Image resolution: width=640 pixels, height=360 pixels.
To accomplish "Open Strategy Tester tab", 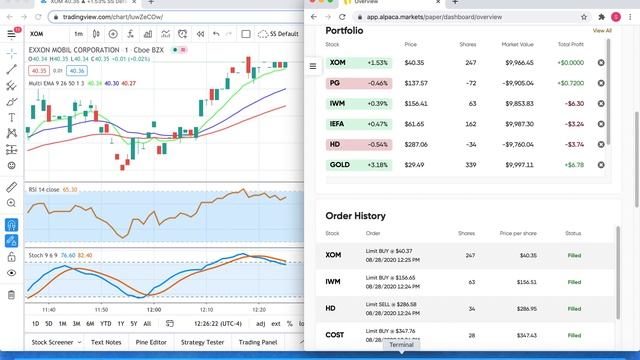I will (202, 342).
